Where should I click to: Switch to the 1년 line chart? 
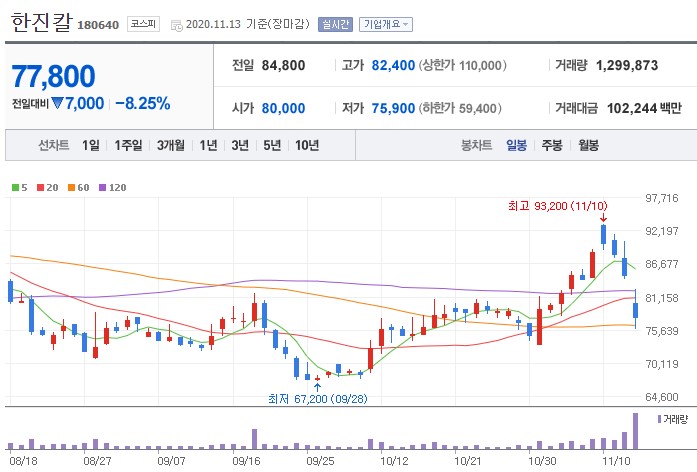click(208, 145)
